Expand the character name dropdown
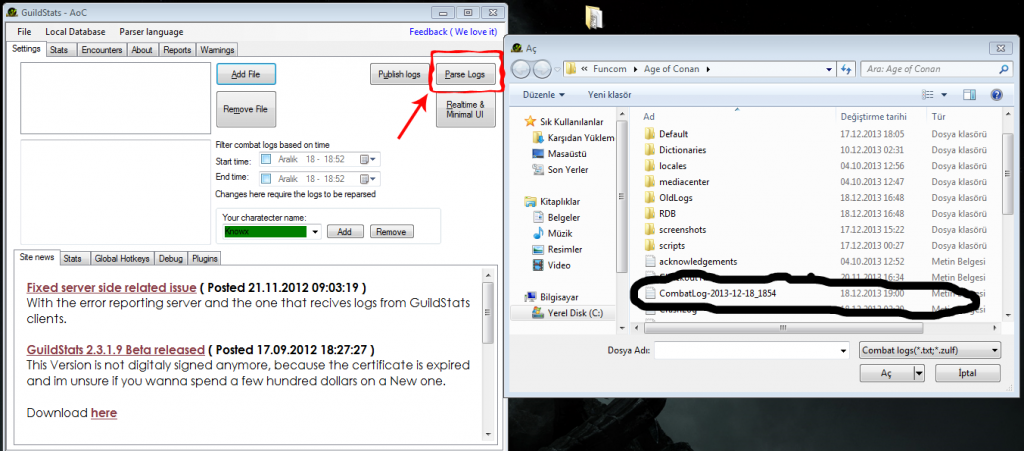This screenshot has height=451, width=1024. pyautogui.click(x=316, y=232)
